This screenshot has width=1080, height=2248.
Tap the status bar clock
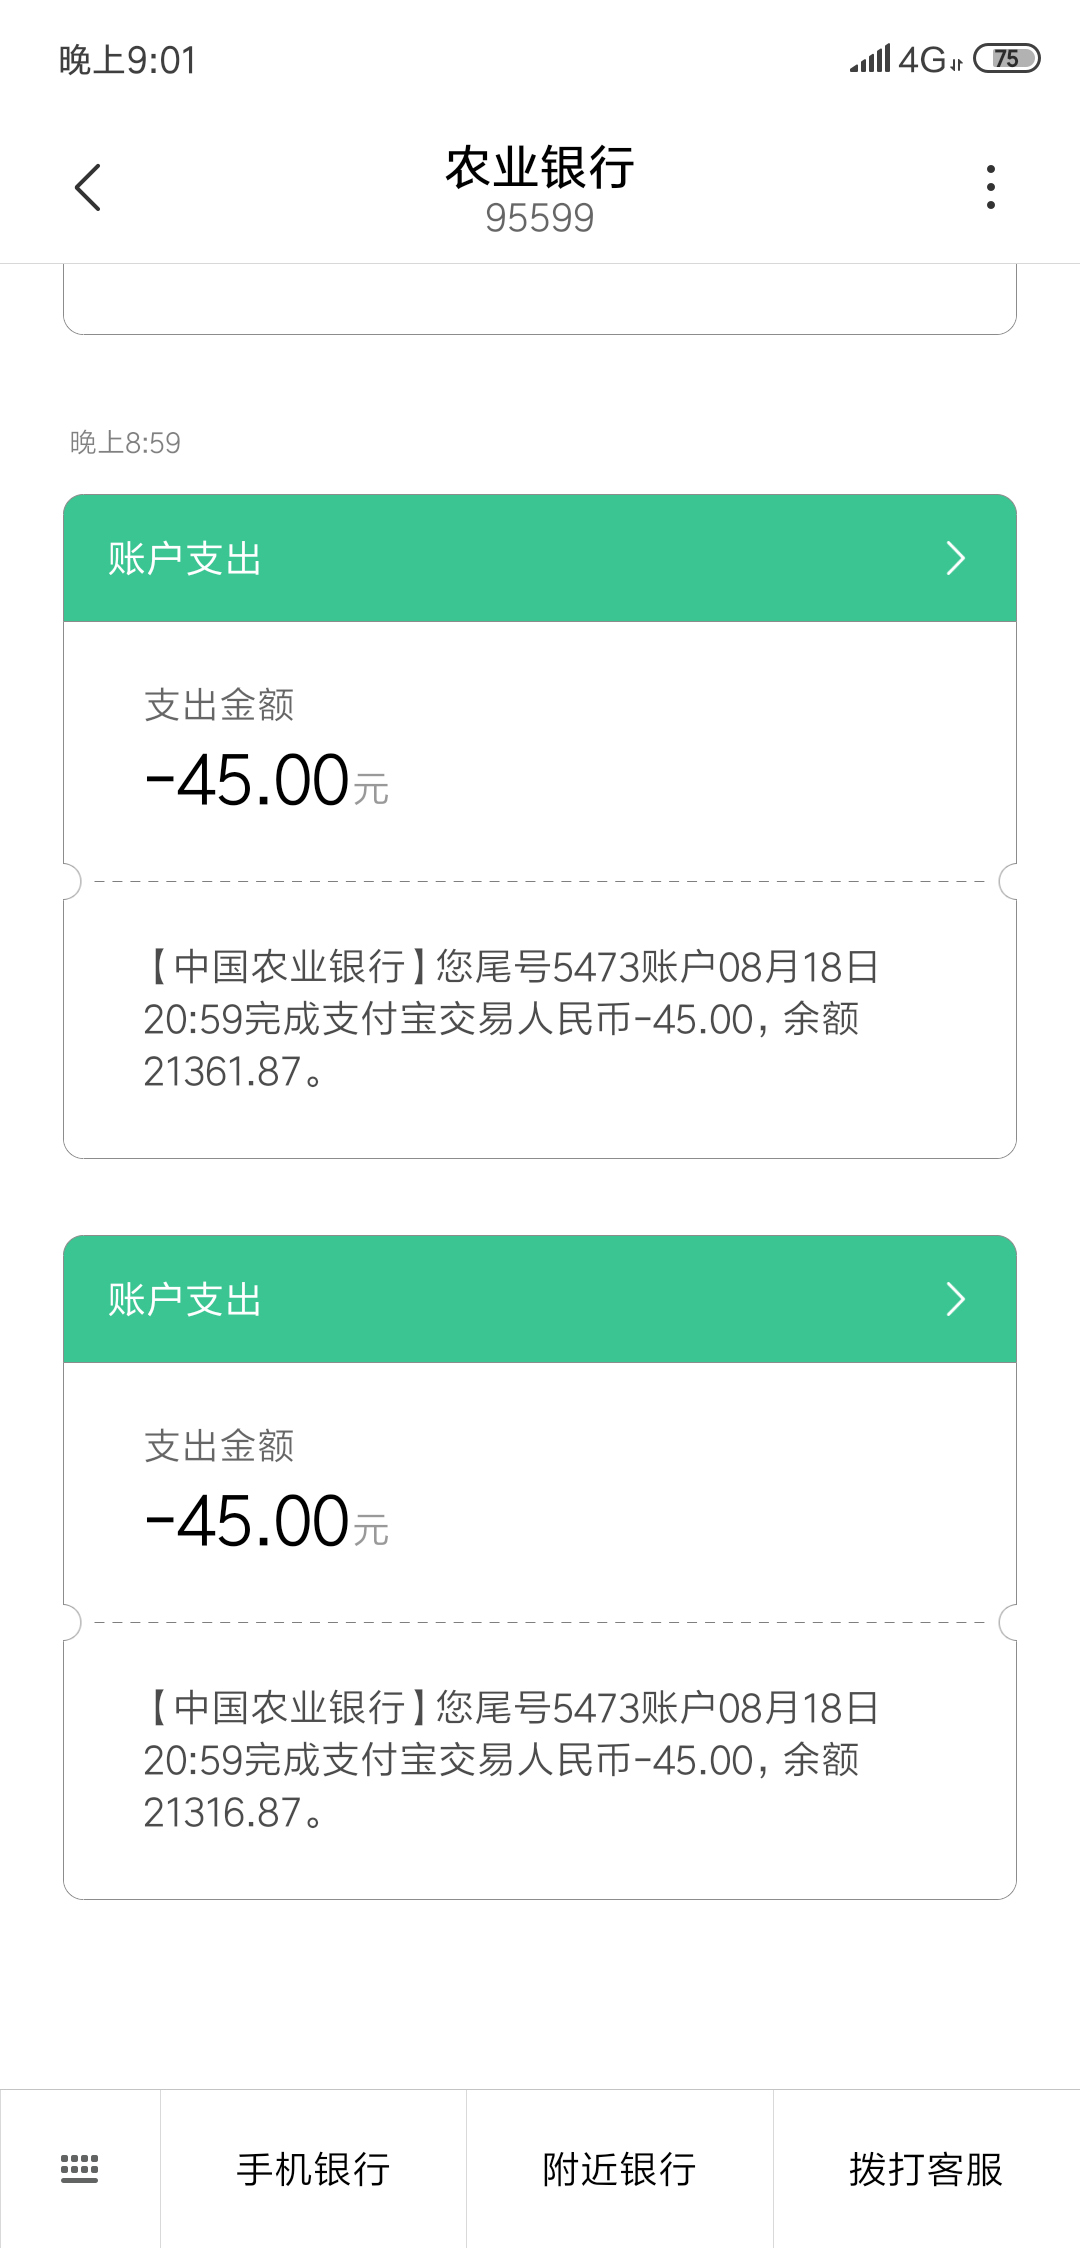[127, 60]
